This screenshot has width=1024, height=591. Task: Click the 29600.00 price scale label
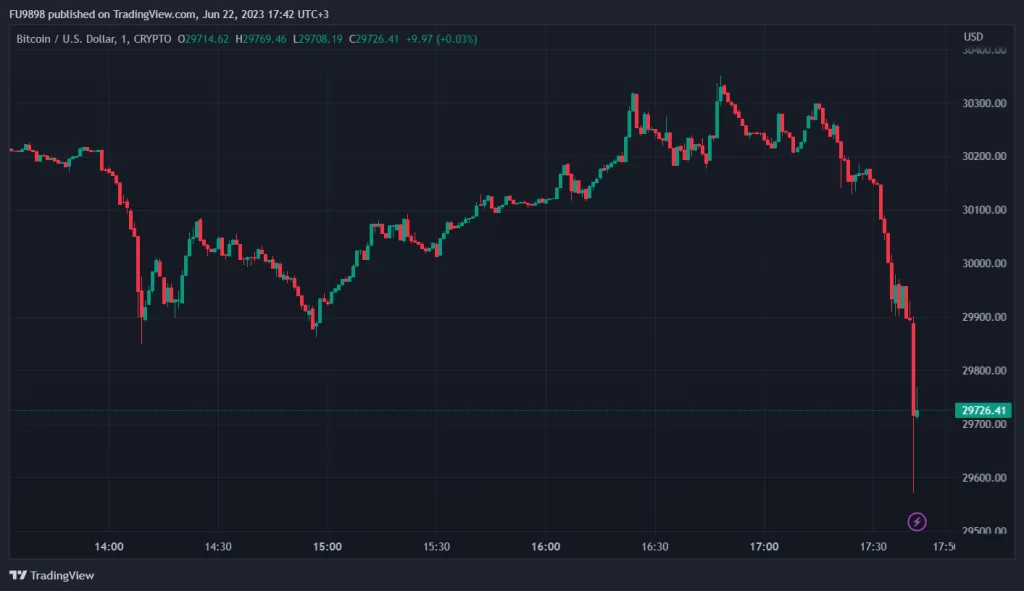click(983, 478)
